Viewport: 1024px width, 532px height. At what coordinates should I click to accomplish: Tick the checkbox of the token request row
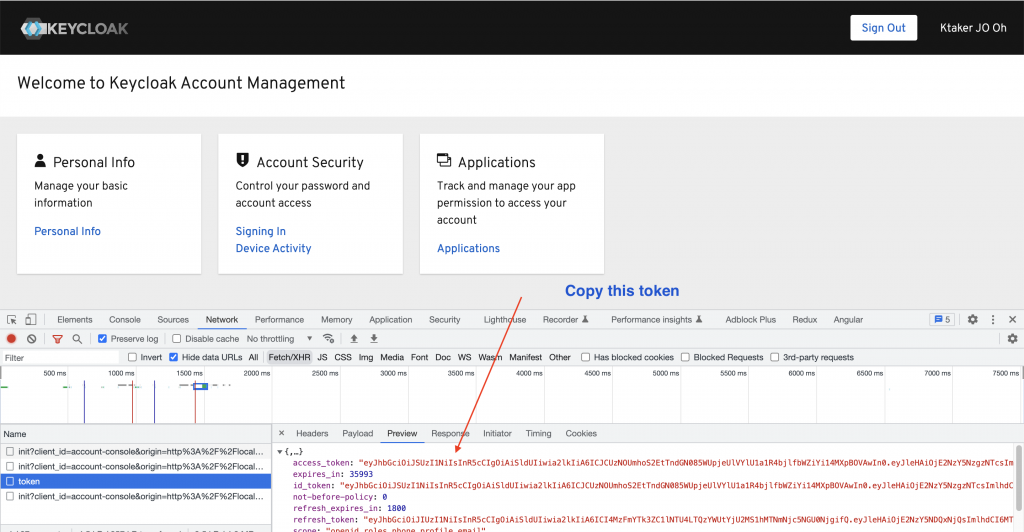10,482
